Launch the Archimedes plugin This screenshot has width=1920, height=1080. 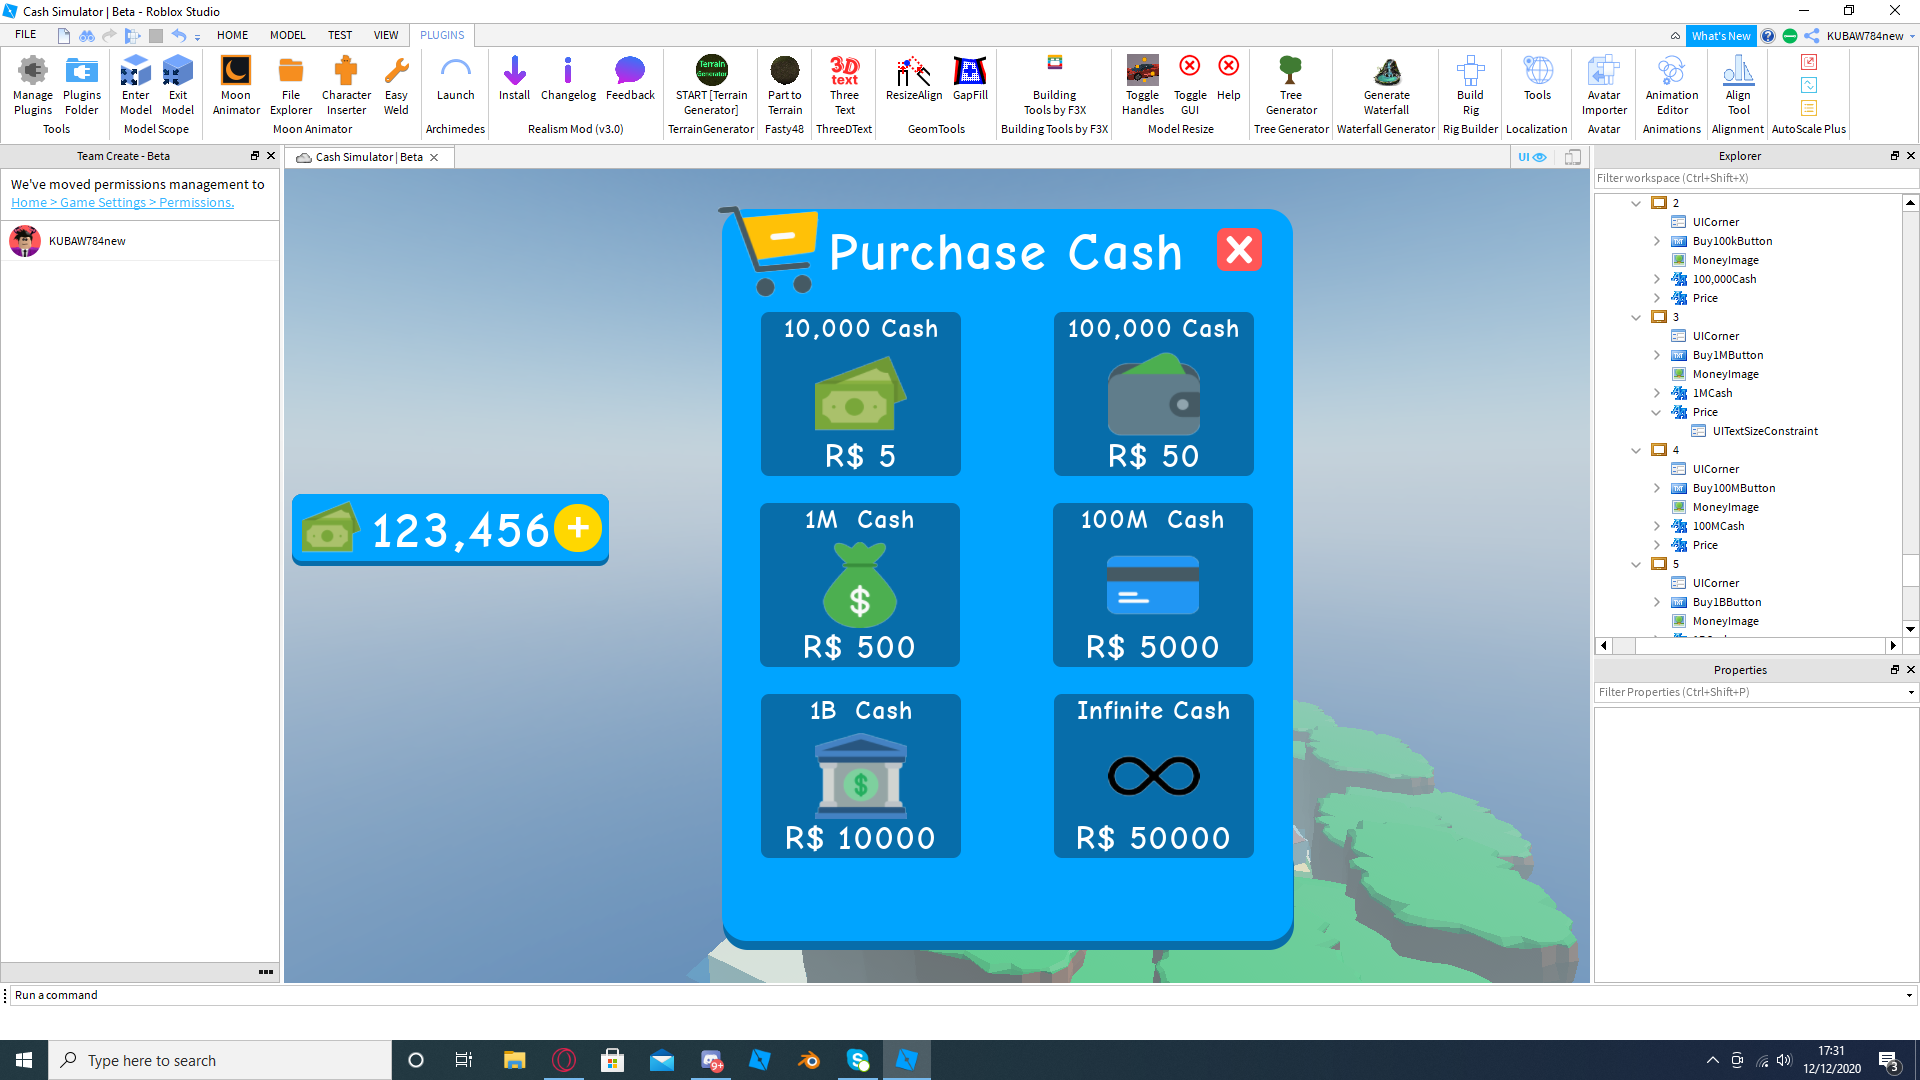click(455, 80)
